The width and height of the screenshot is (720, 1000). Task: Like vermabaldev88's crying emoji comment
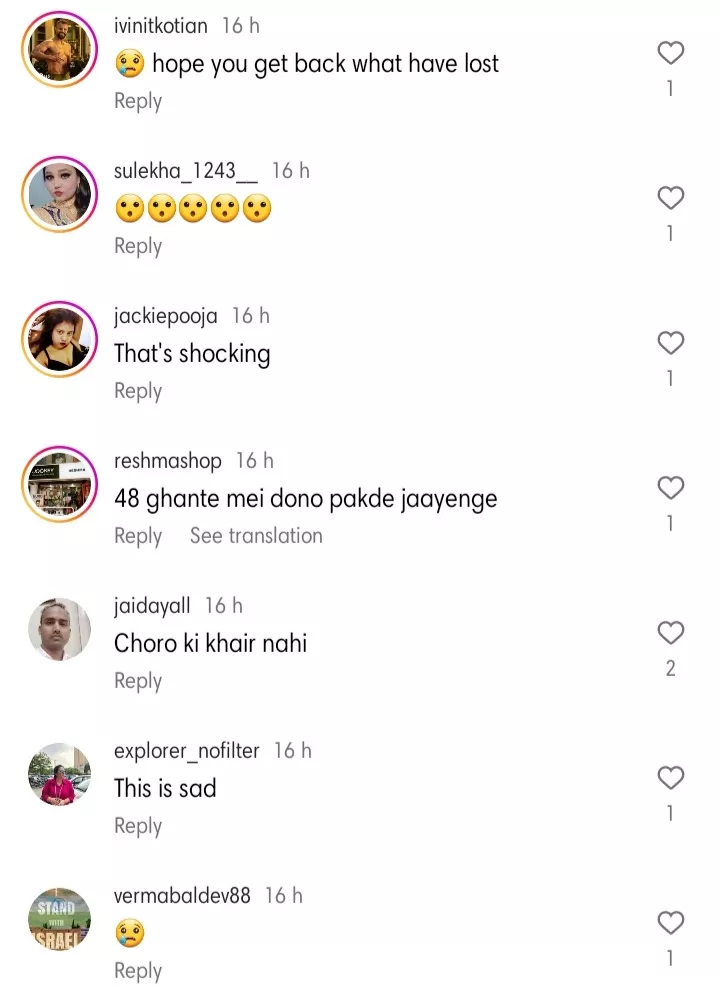pos(670,923)
